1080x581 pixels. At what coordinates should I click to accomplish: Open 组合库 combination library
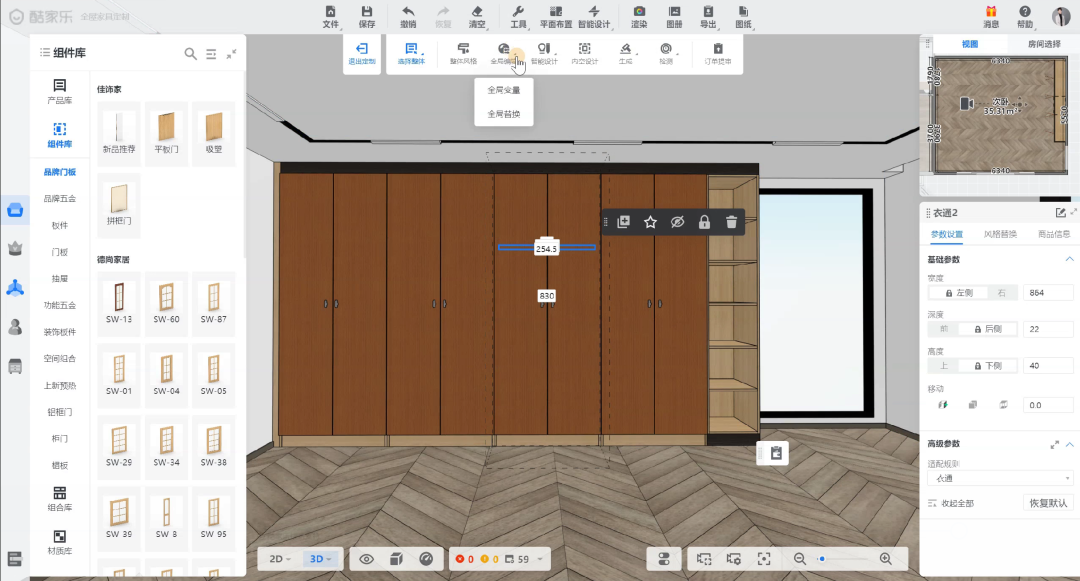[x=59, y=498]
